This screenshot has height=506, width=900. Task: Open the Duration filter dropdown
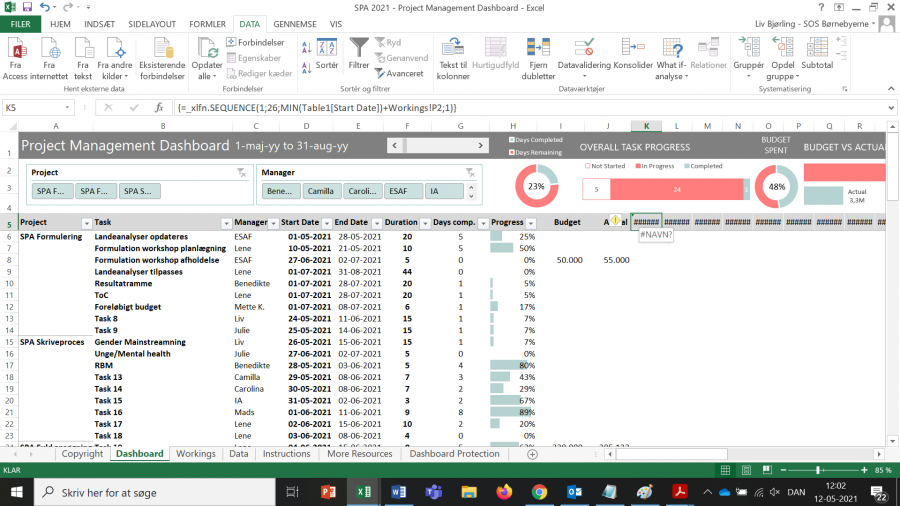pyautogui.click(x=425, y=223)
